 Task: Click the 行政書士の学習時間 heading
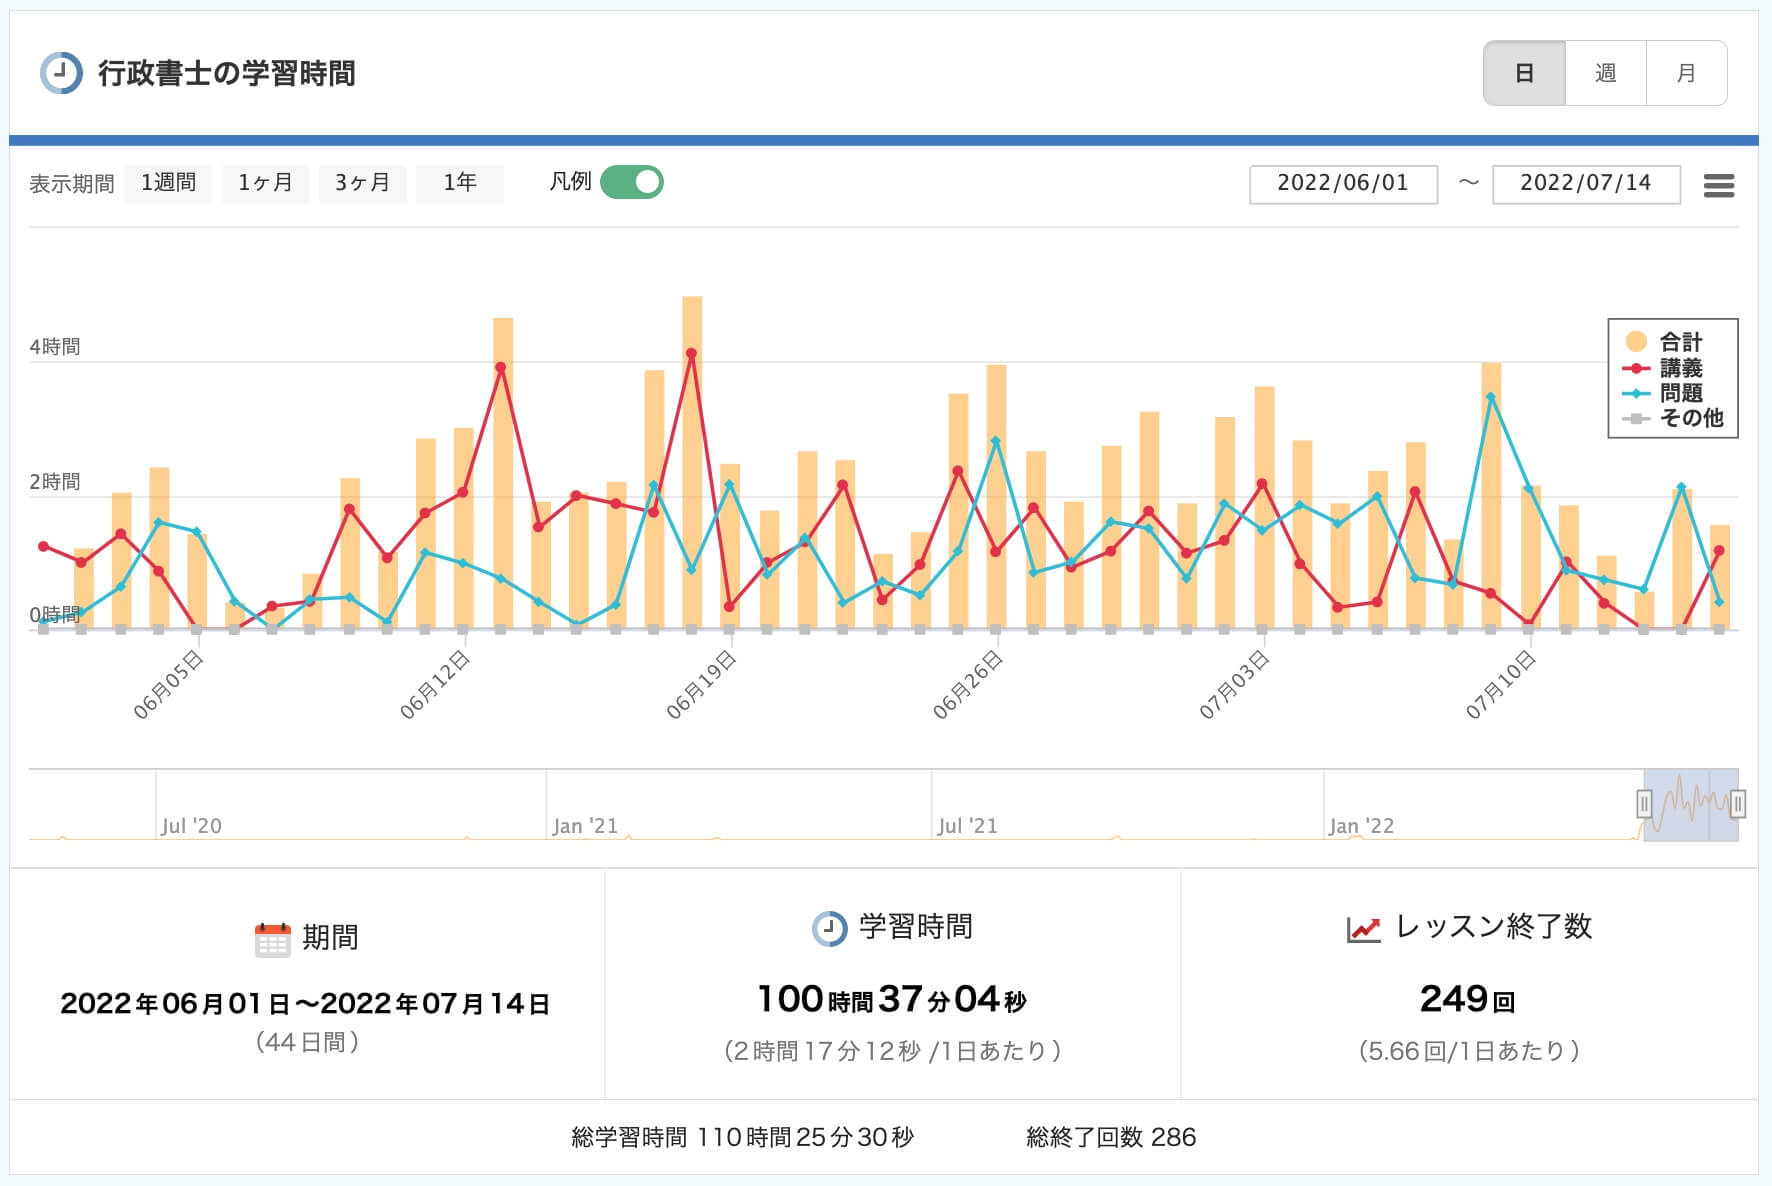(227, 74)
